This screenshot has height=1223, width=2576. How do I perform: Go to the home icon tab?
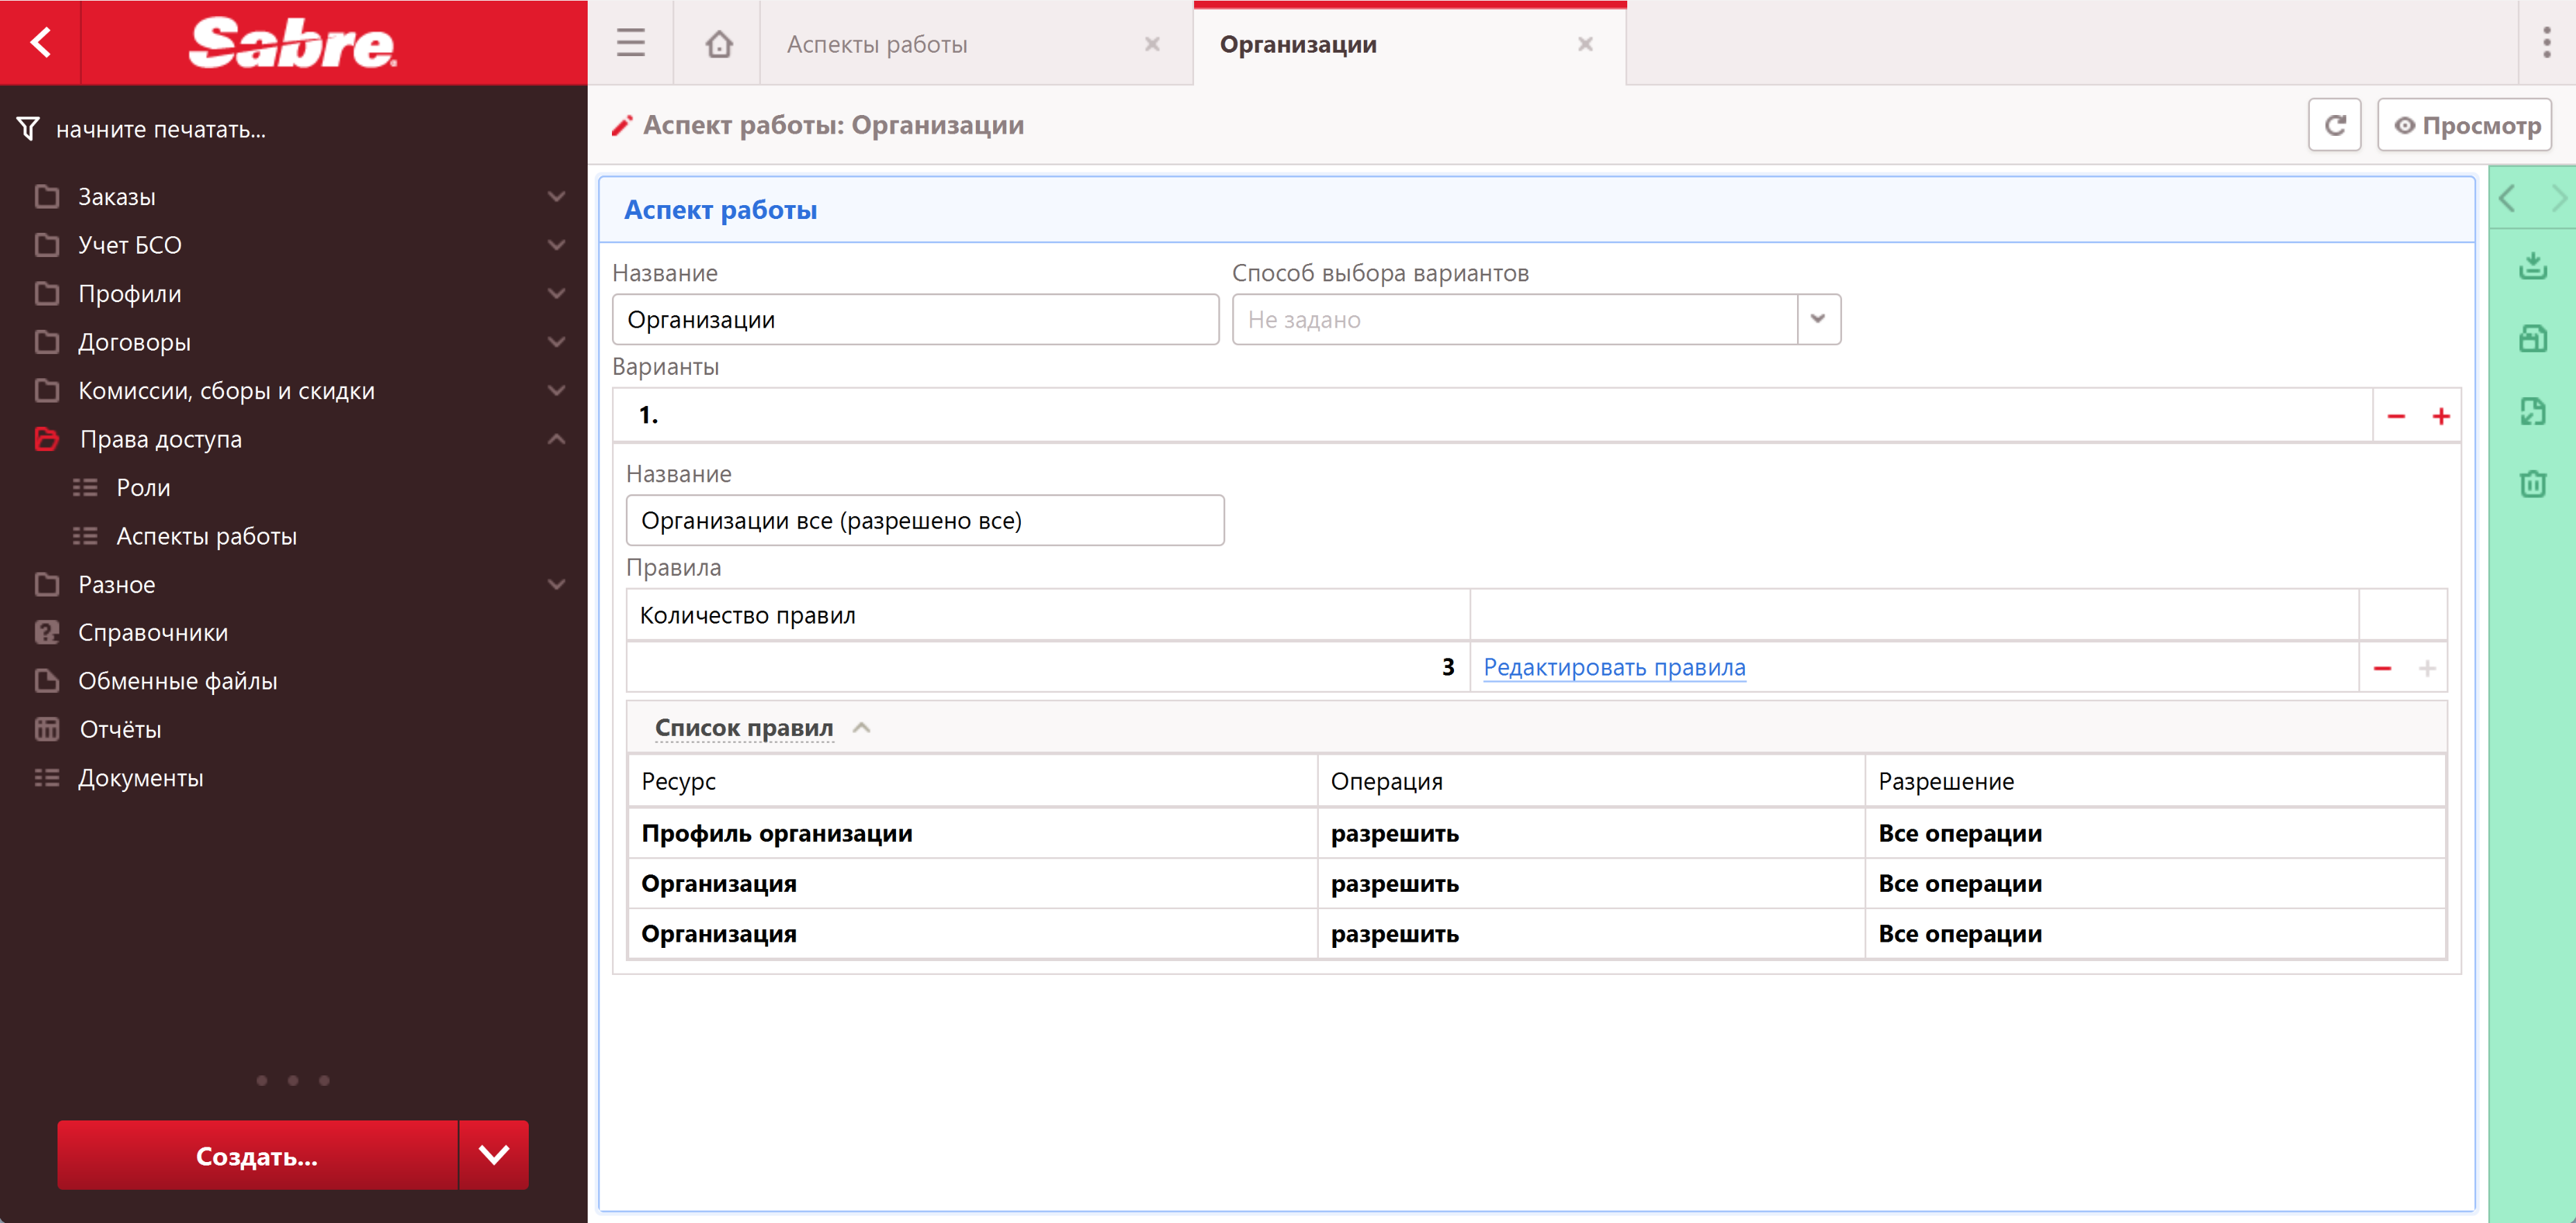[x=718, y=44]
